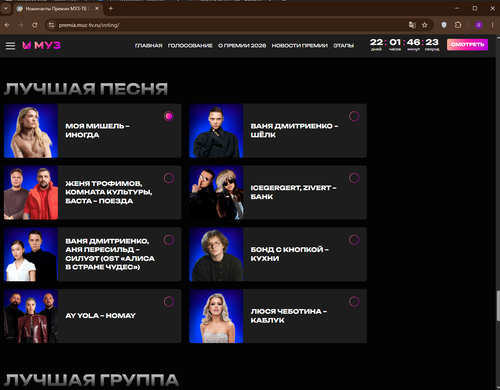Click the page vertical scrollbar thumb

coord(498,306)
